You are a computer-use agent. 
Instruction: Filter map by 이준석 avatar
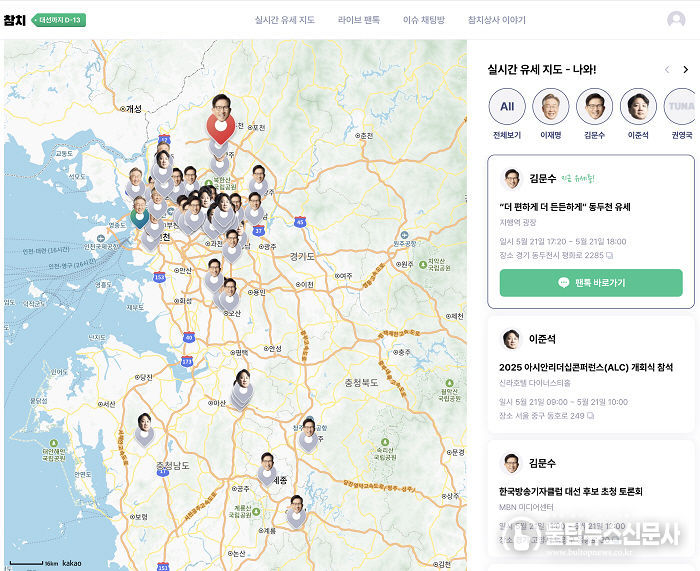click(x=638, y=106)
